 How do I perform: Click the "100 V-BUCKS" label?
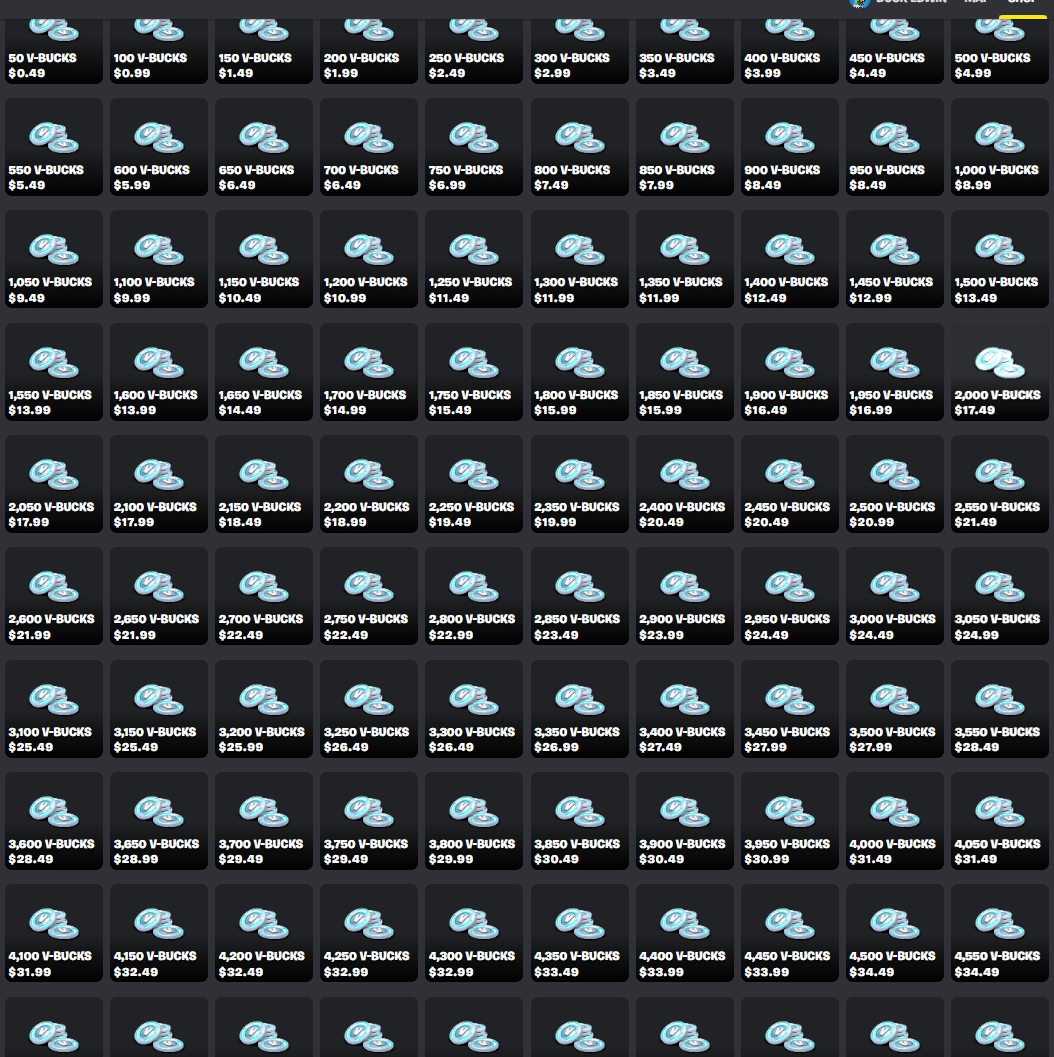tap(150, 58)
